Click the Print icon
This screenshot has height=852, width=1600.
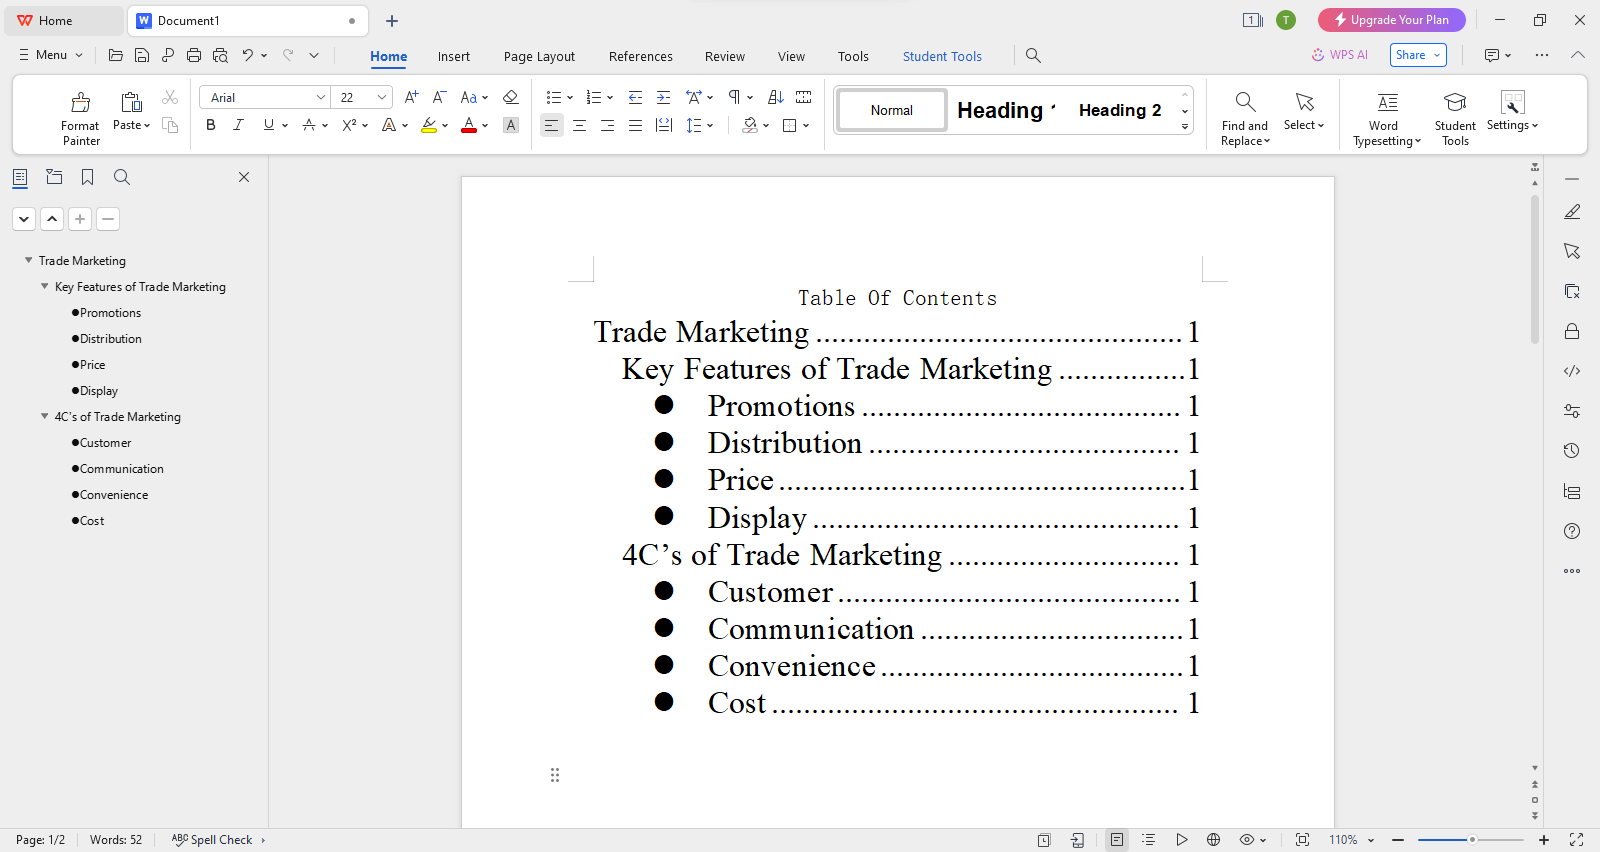coord(194,55)
